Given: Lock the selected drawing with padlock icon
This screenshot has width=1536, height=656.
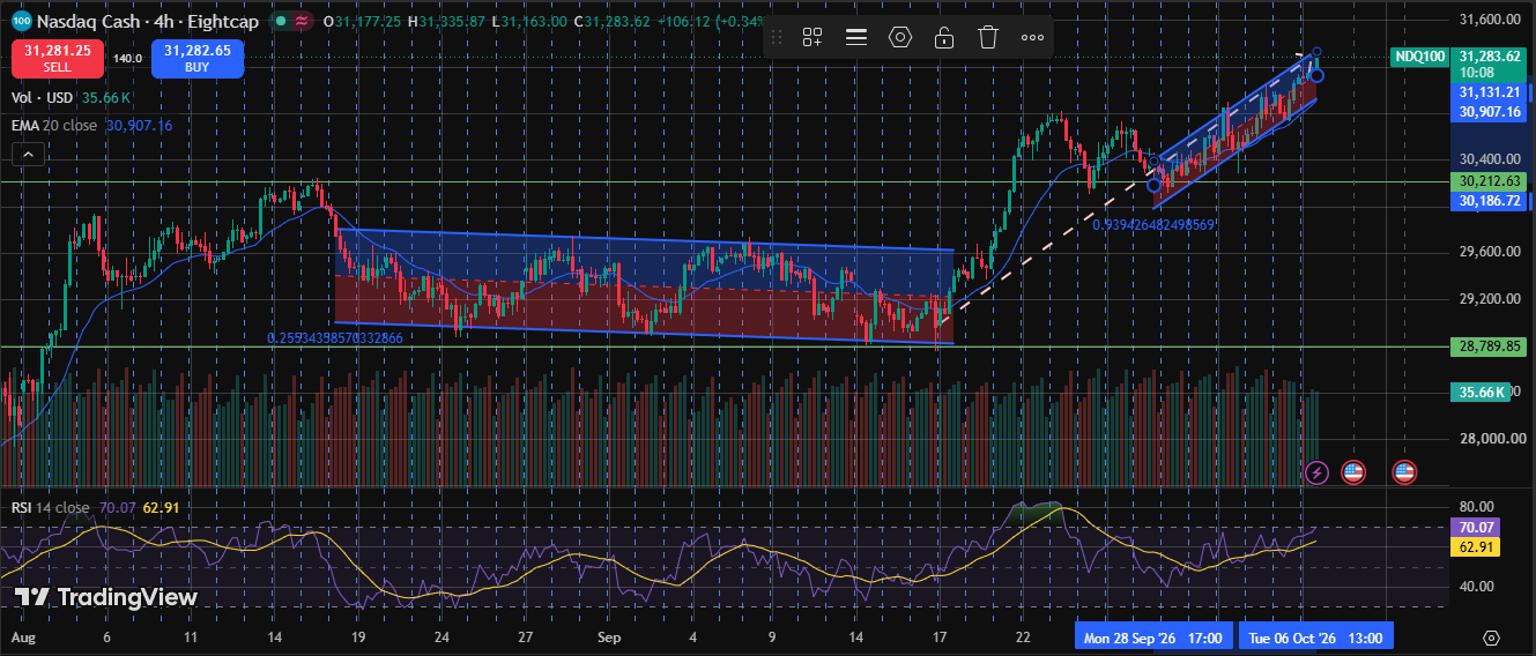Looking at the screenshot, I should tap(943, 38).
